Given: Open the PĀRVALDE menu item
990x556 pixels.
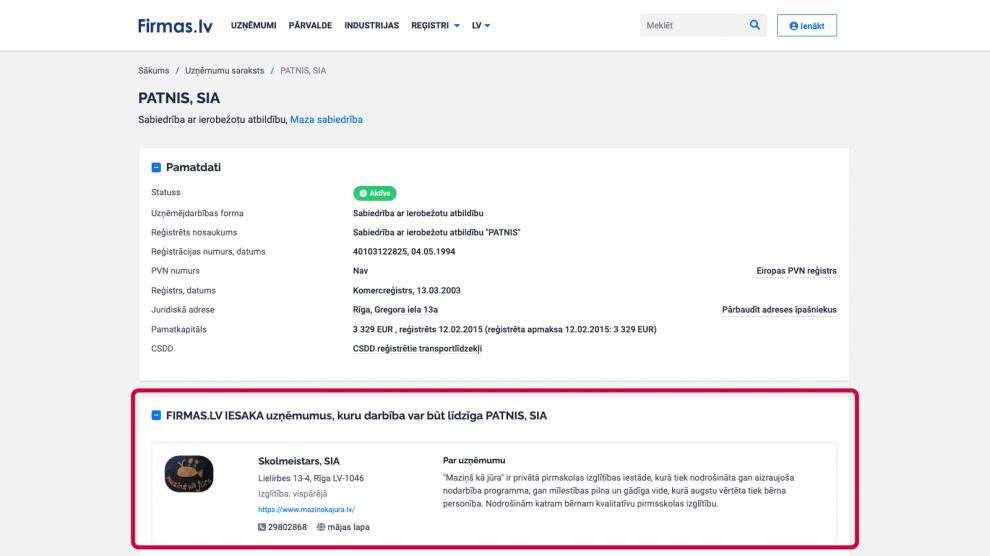Looking at the screenshot, I should 310,25.
